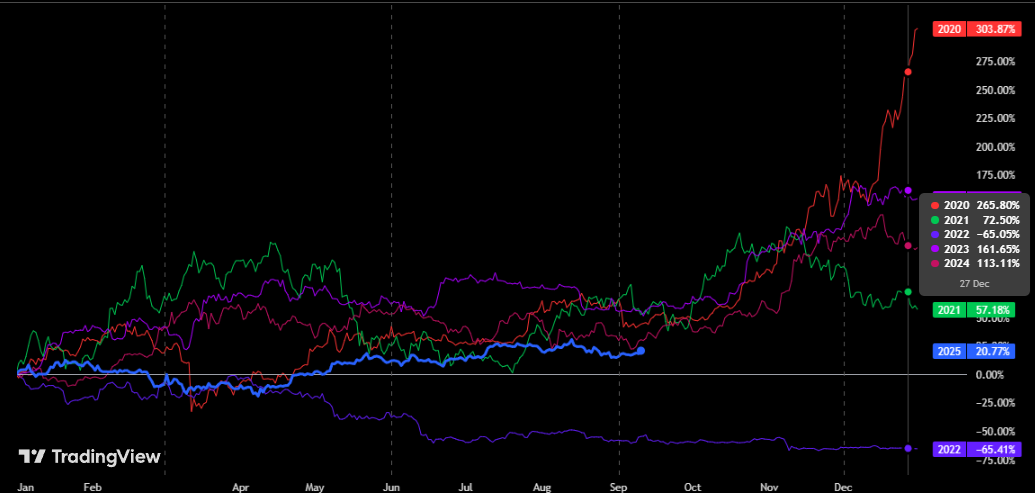1035x493 pixels.
Task: Click the blue 2025 line endpoint dot
Action: [640, 350]
